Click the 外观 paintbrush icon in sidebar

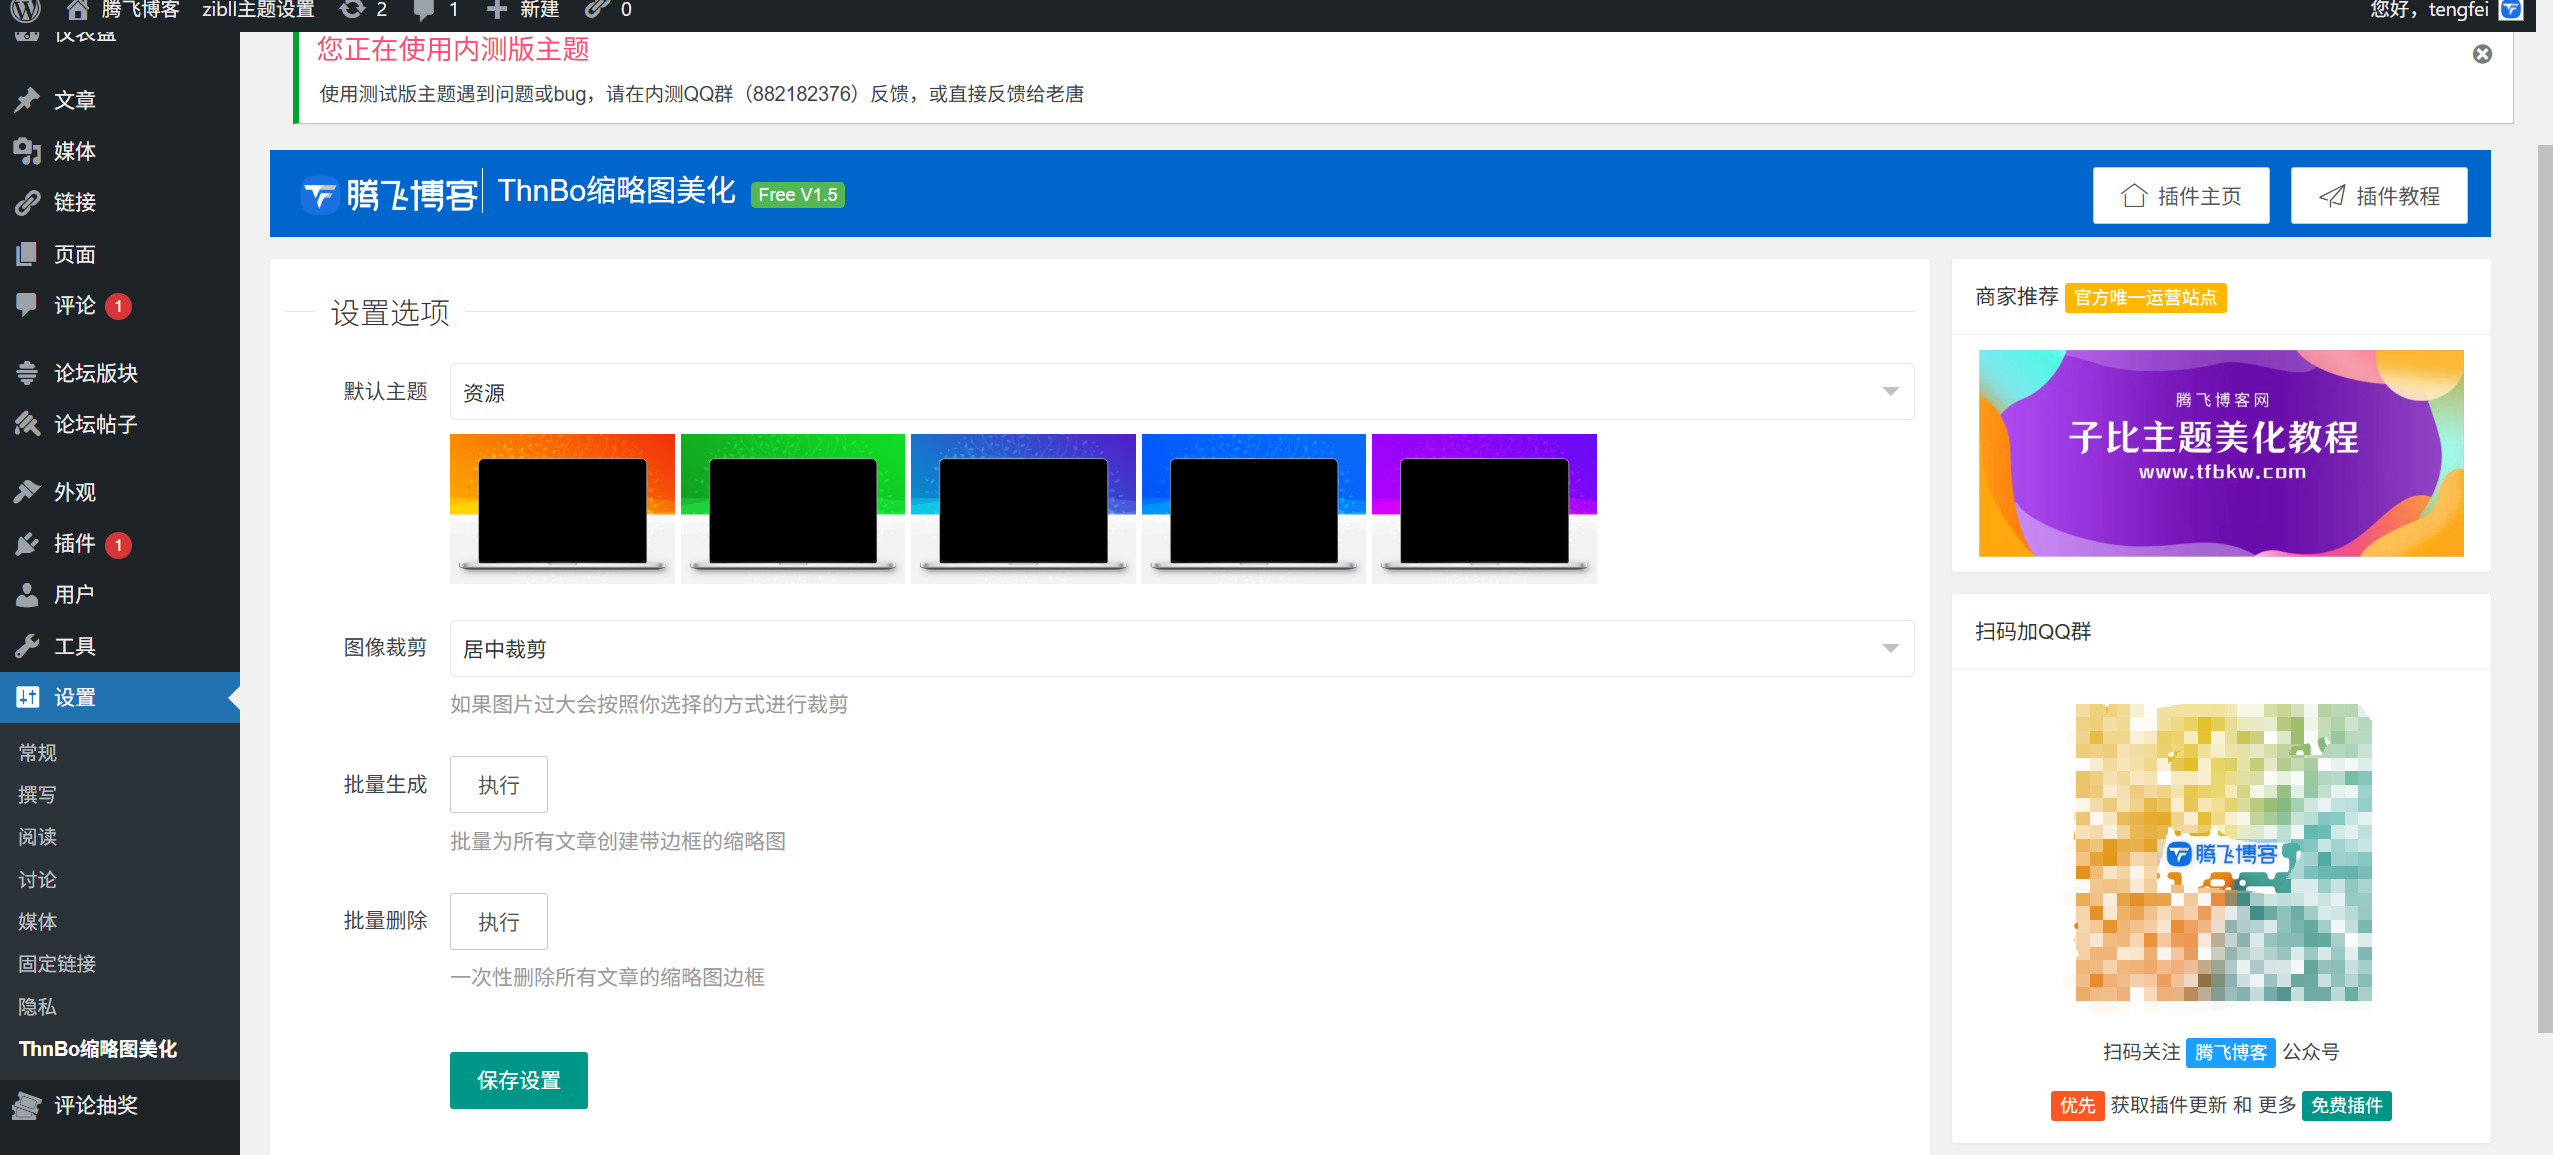[27, 492]
